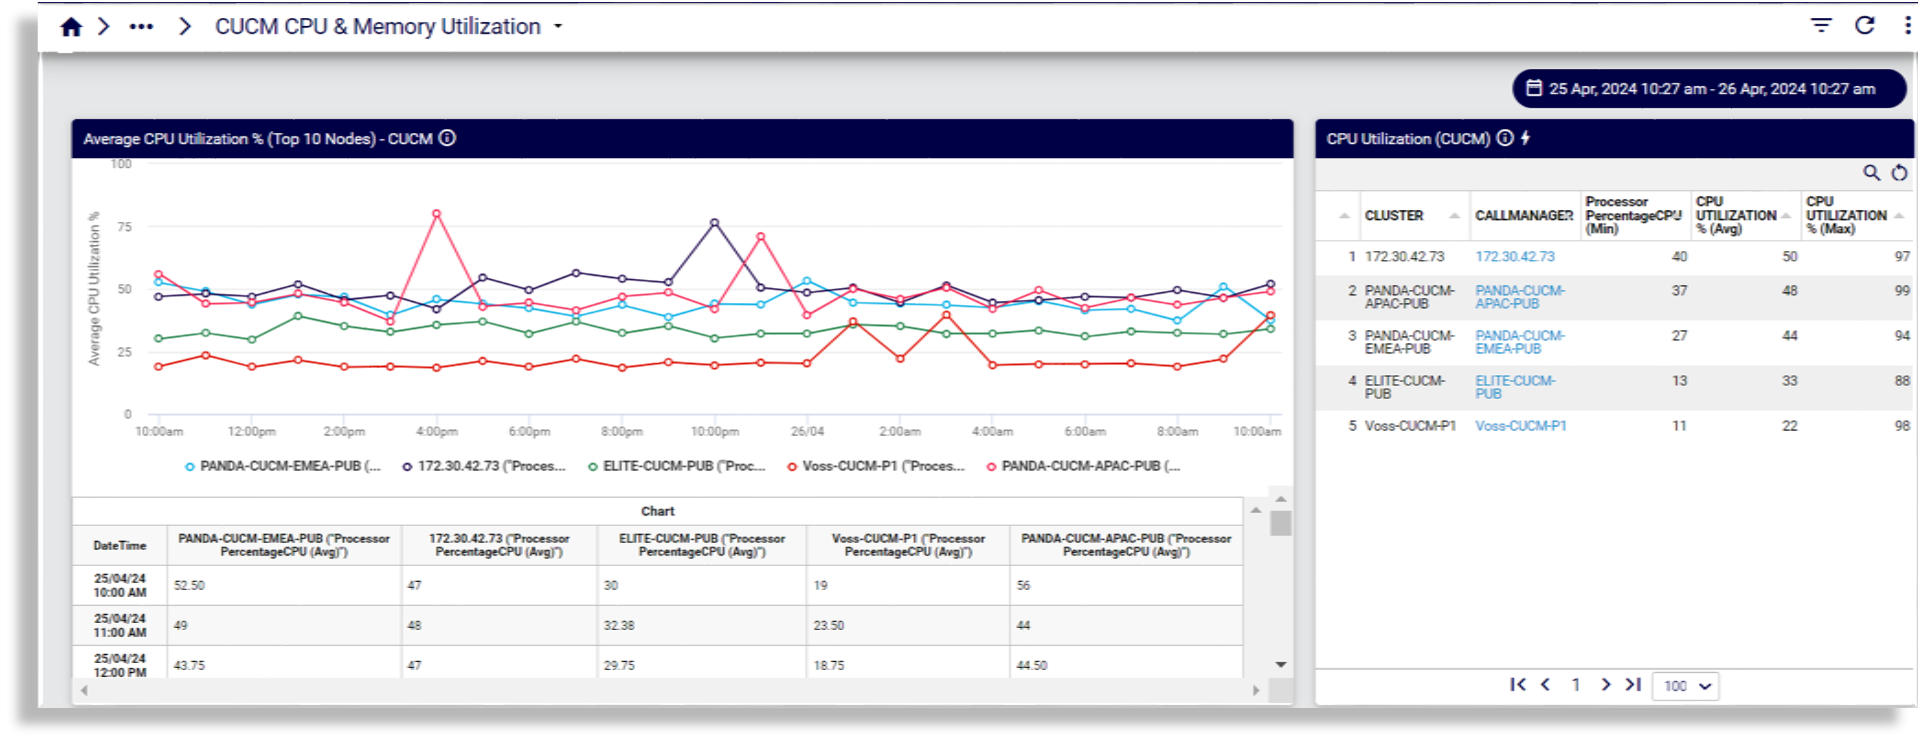
Task: Click the 32.38 value in ELITE-CUCM-PUB column
Action: pos(619,626)
